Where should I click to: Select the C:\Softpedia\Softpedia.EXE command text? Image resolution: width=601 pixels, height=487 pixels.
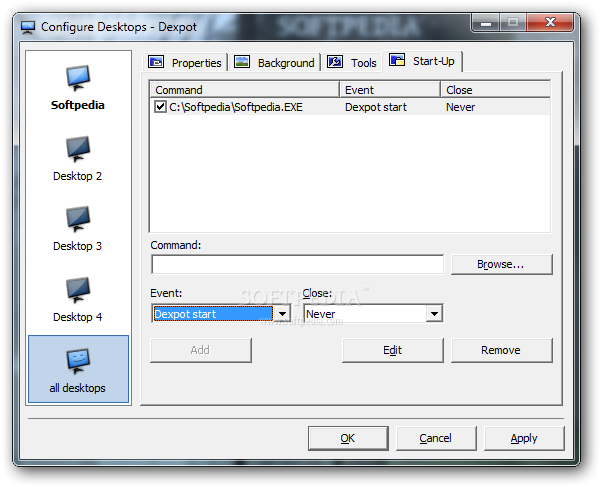[236, 107]
